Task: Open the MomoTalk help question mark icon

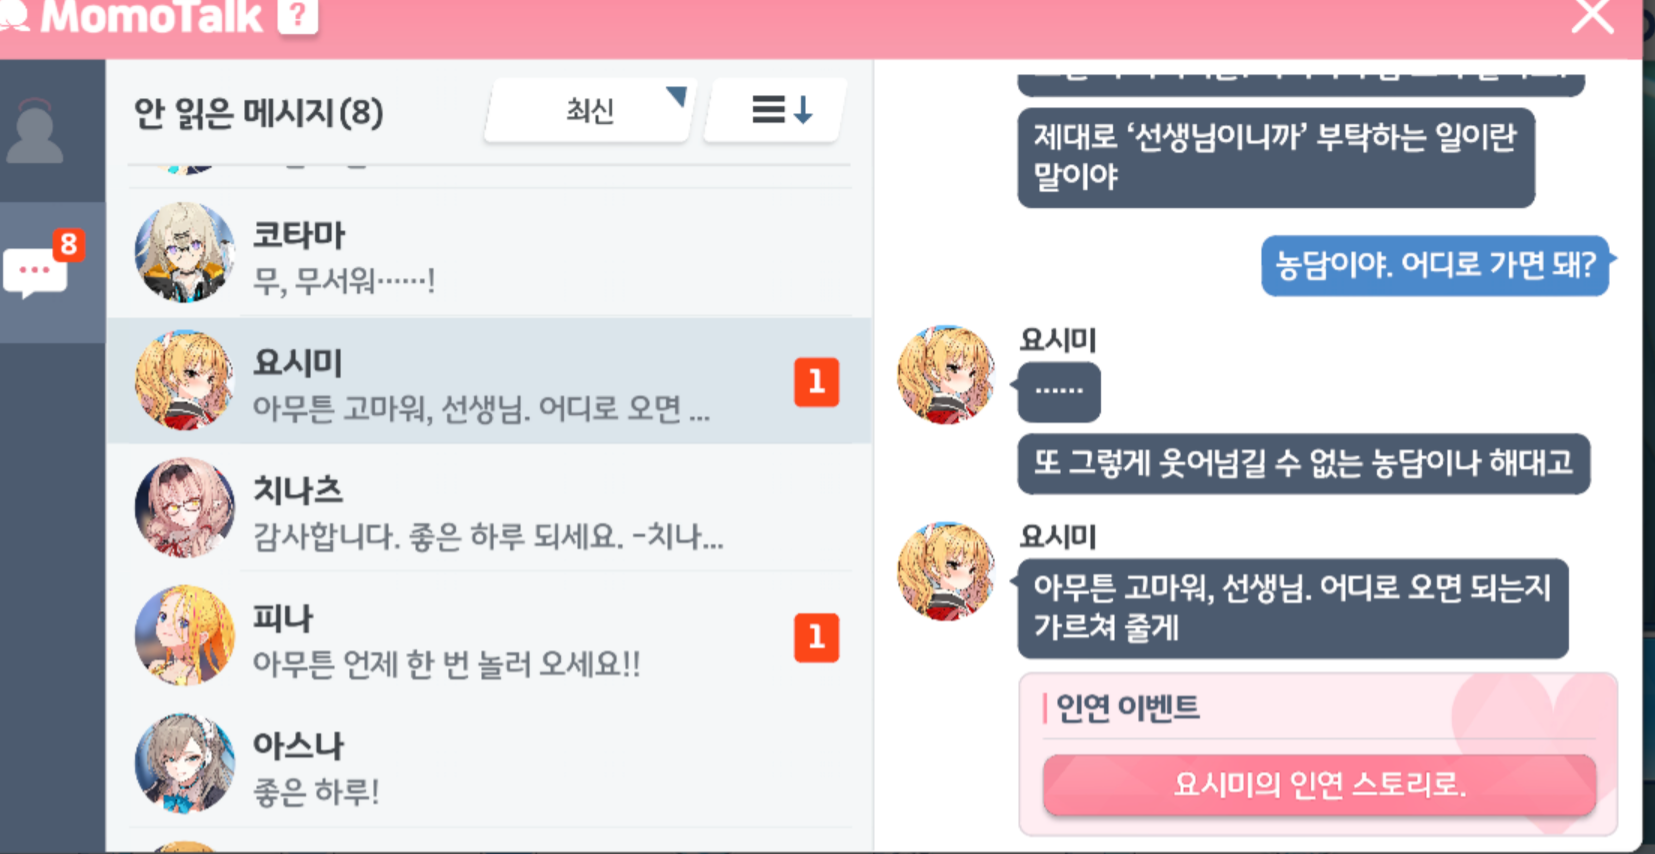Action: click(297, 16)
